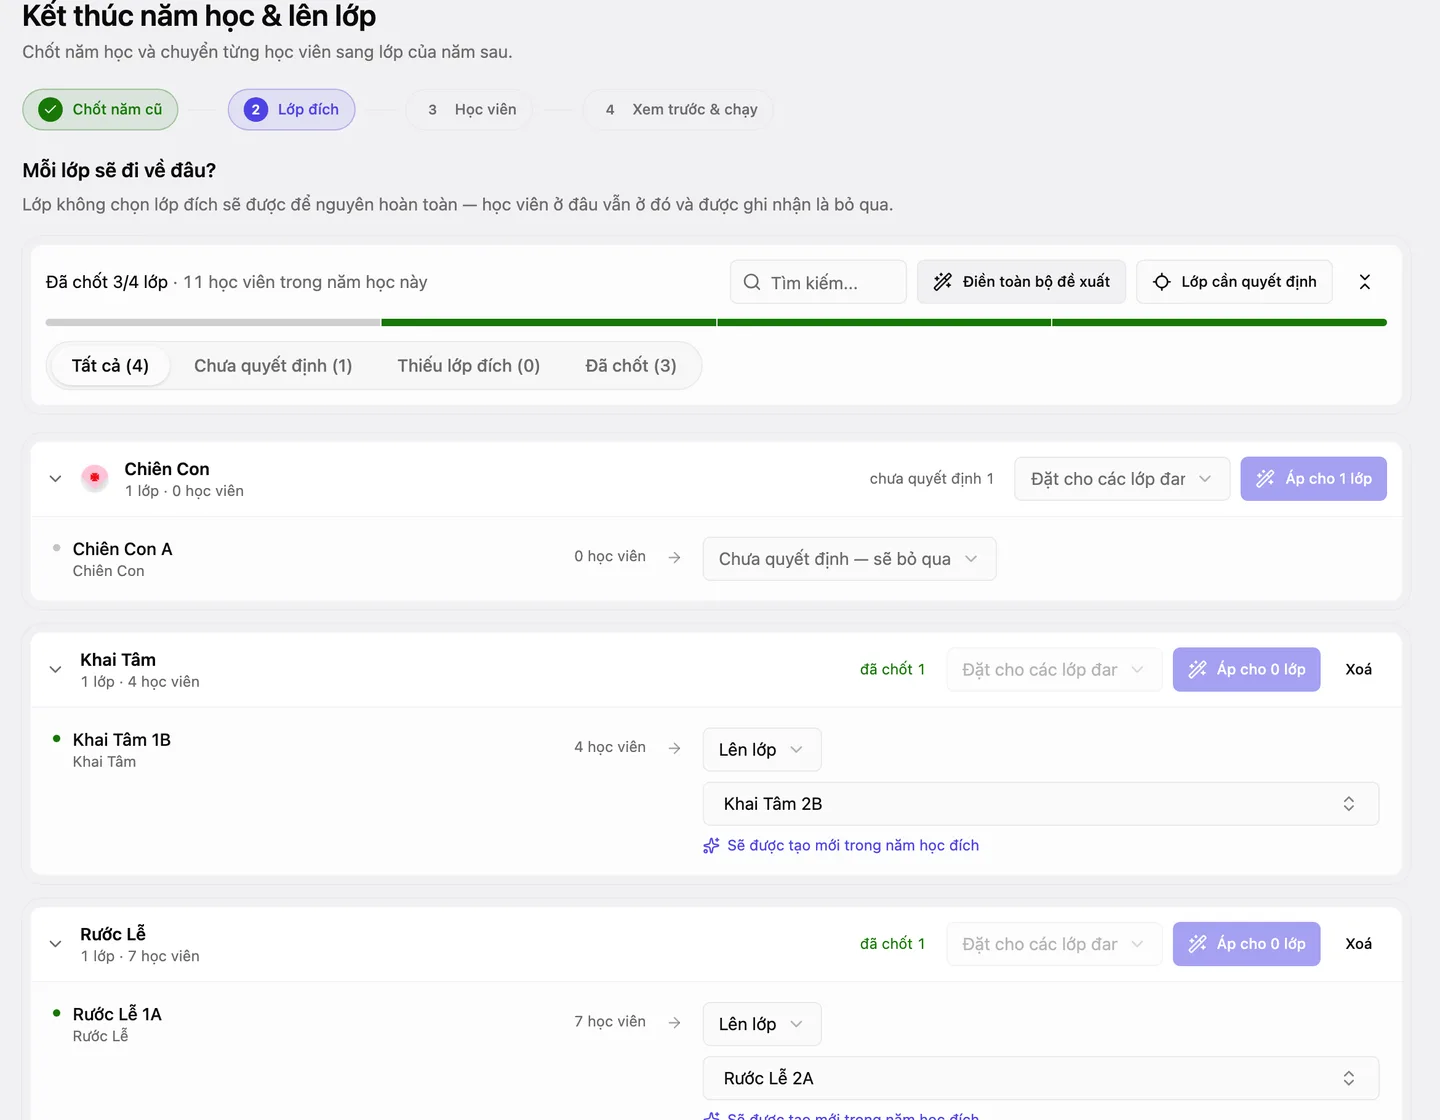Click the red status dot beside Chiên Con
This screenshot has width=1440, height=1120.
(95, 478)
